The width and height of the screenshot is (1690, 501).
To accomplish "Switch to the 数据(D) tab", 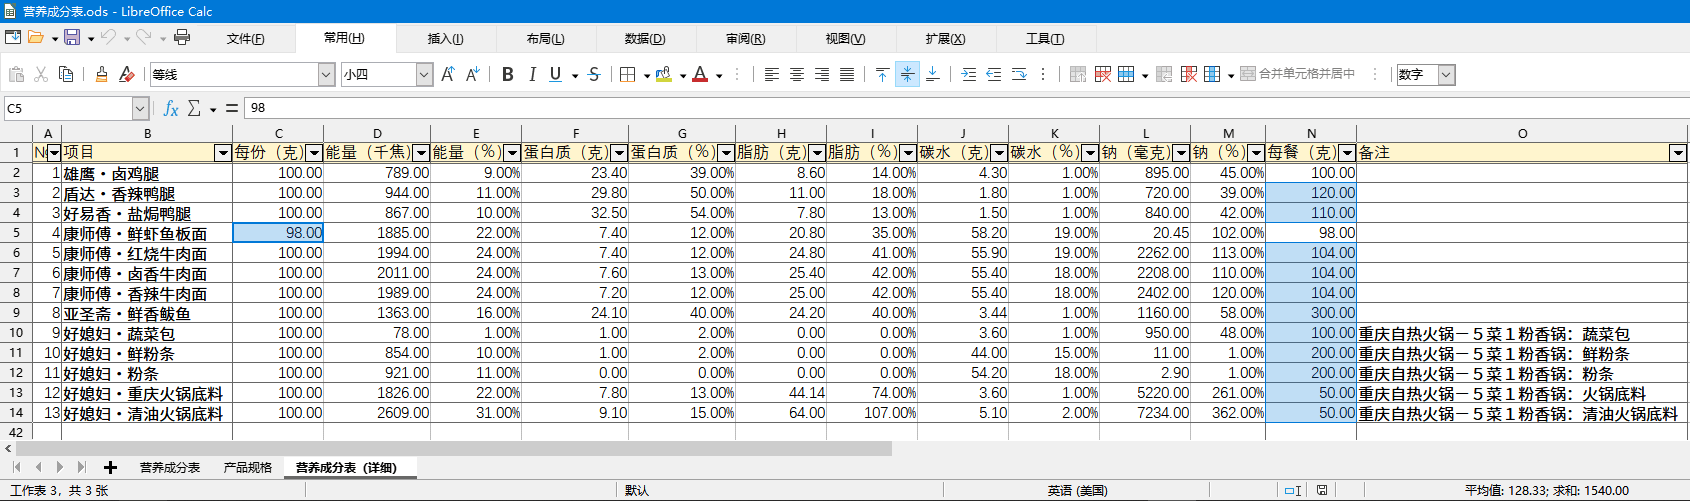I will [x=645, y=39].
